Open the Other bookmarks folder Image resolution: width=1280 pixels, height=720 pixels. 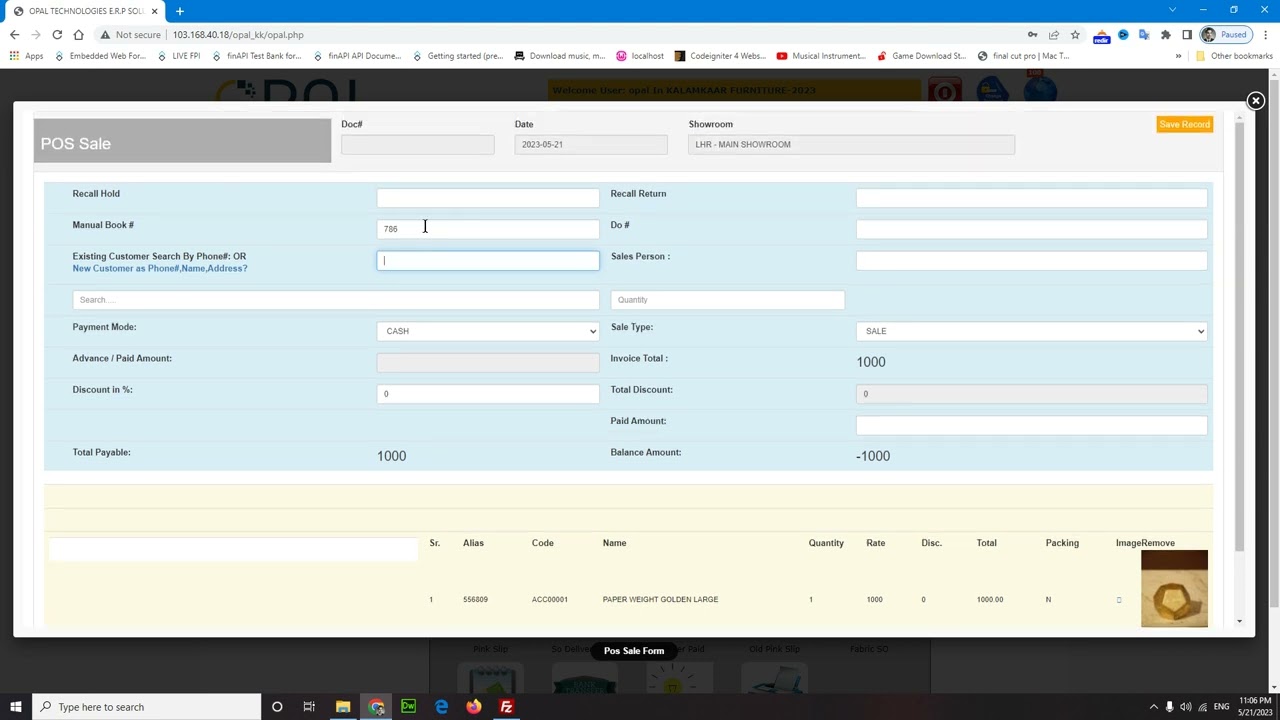[1233, 56]
